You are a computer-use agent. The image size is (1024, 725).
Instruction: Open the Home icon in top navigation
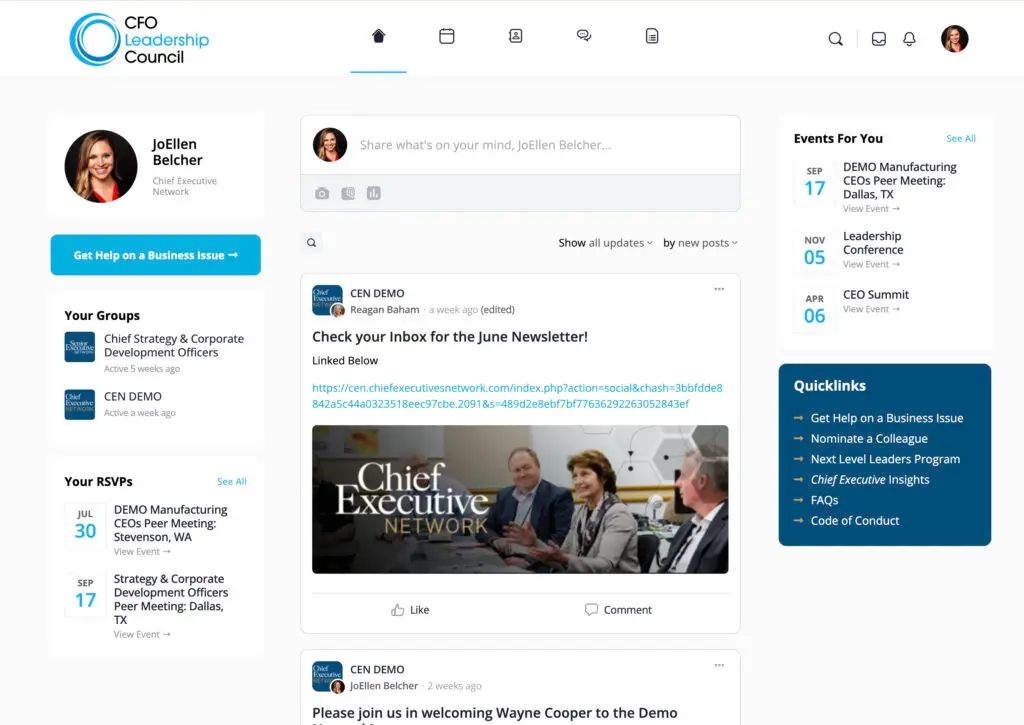[x=379, y=36]
